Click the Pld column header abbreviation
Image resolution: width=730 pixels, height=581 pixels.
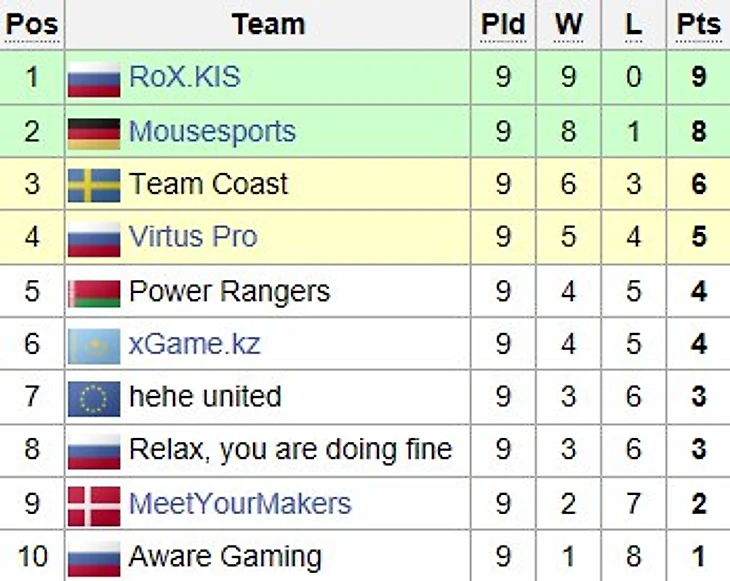pyautogui.click(x=503, y=24)
